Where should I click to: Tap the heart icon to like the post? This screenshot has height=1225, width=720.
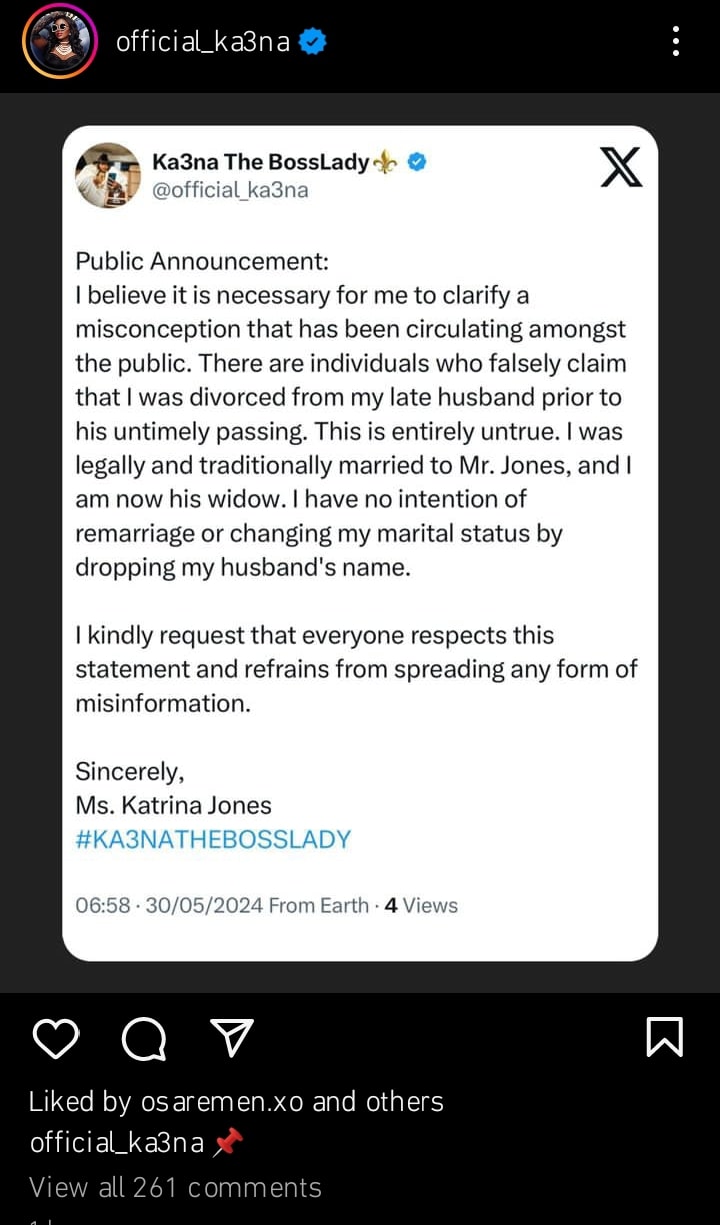coord(56,1039)
